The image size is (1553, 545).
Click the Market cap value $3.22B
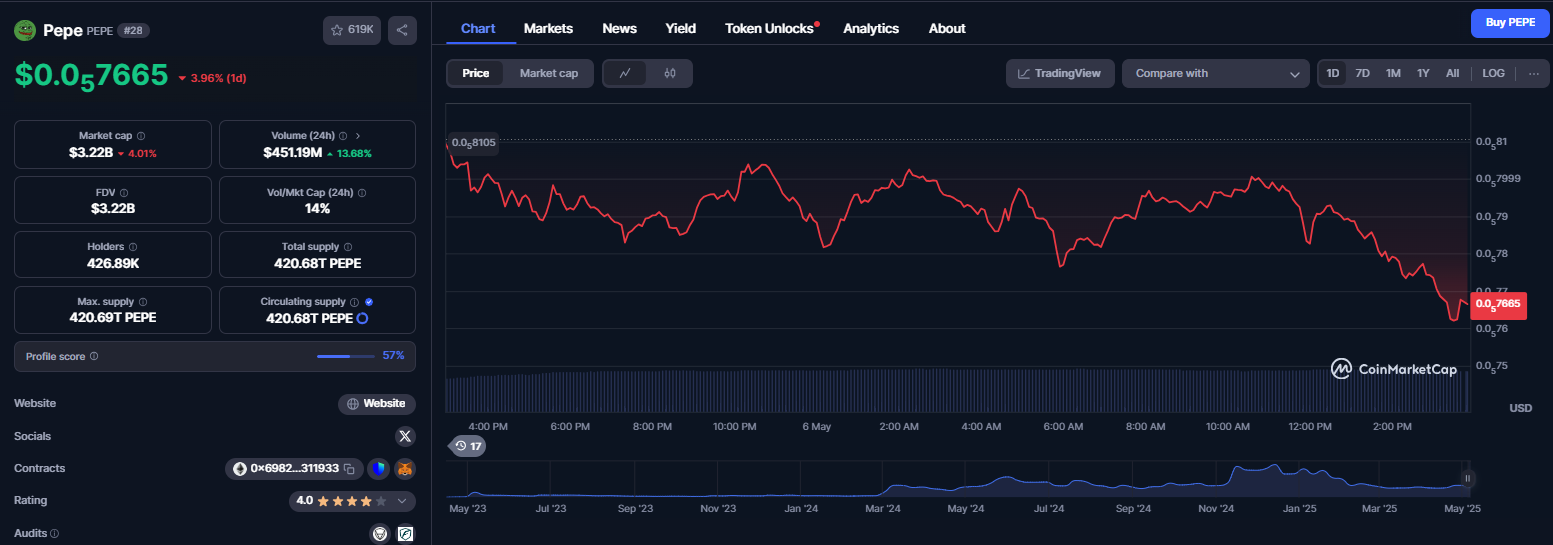[91, 153]
